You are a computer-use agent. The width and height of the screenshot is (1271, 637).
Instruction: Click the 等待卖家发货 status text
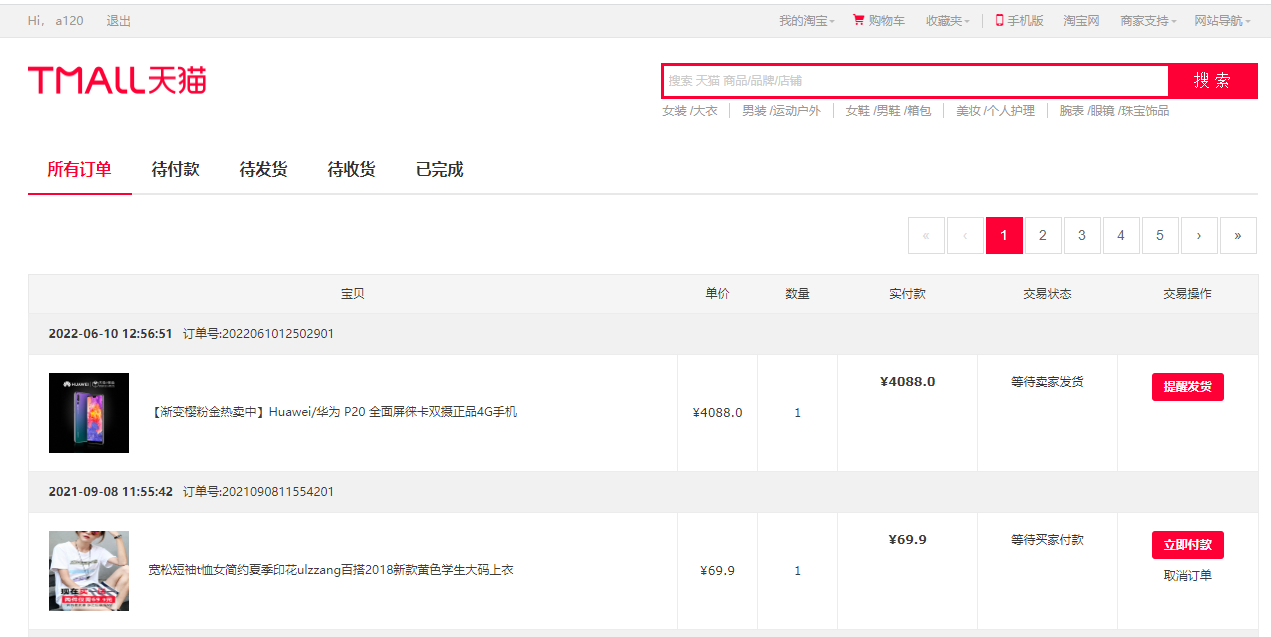tap(1047, 382)
